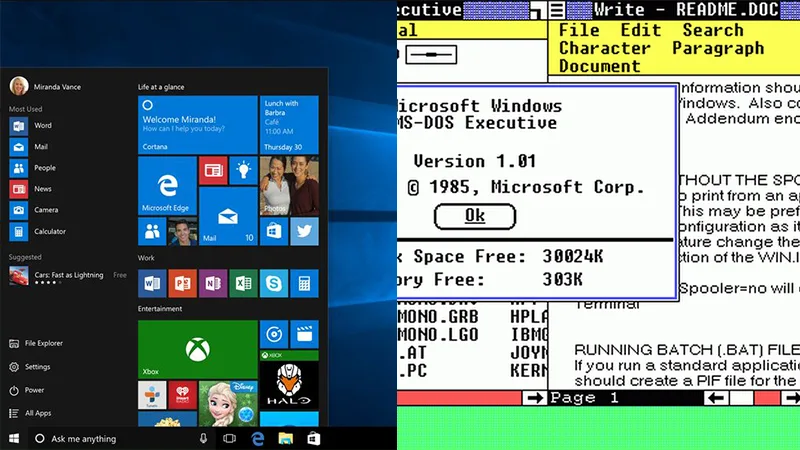
Task: Open the Cortana welcome tile
Action: coord(197,124)
